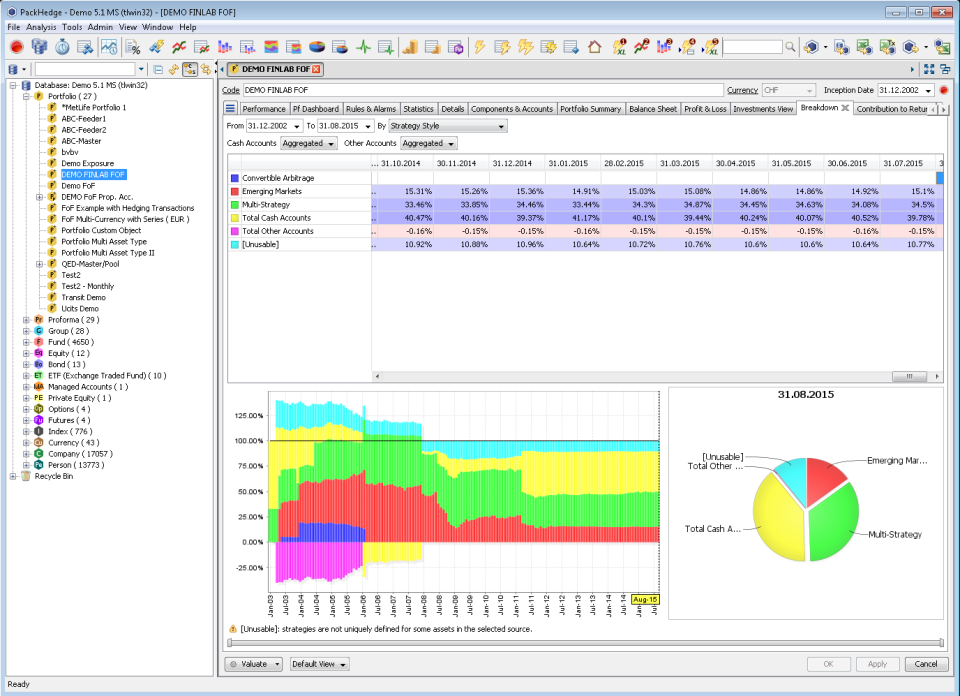Click bar chart icon numbered 3
The image size is (960, 696).
[x=664, y=47]
